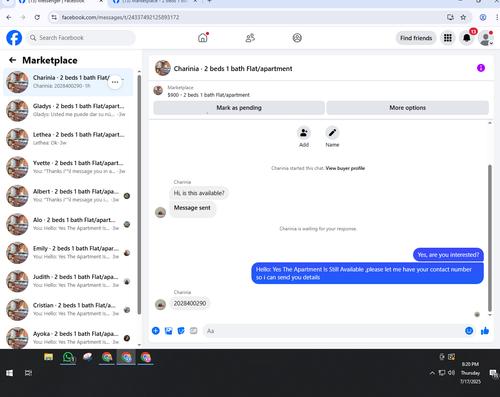
Task: Open Cristian conversation
Action: (68, 310)
